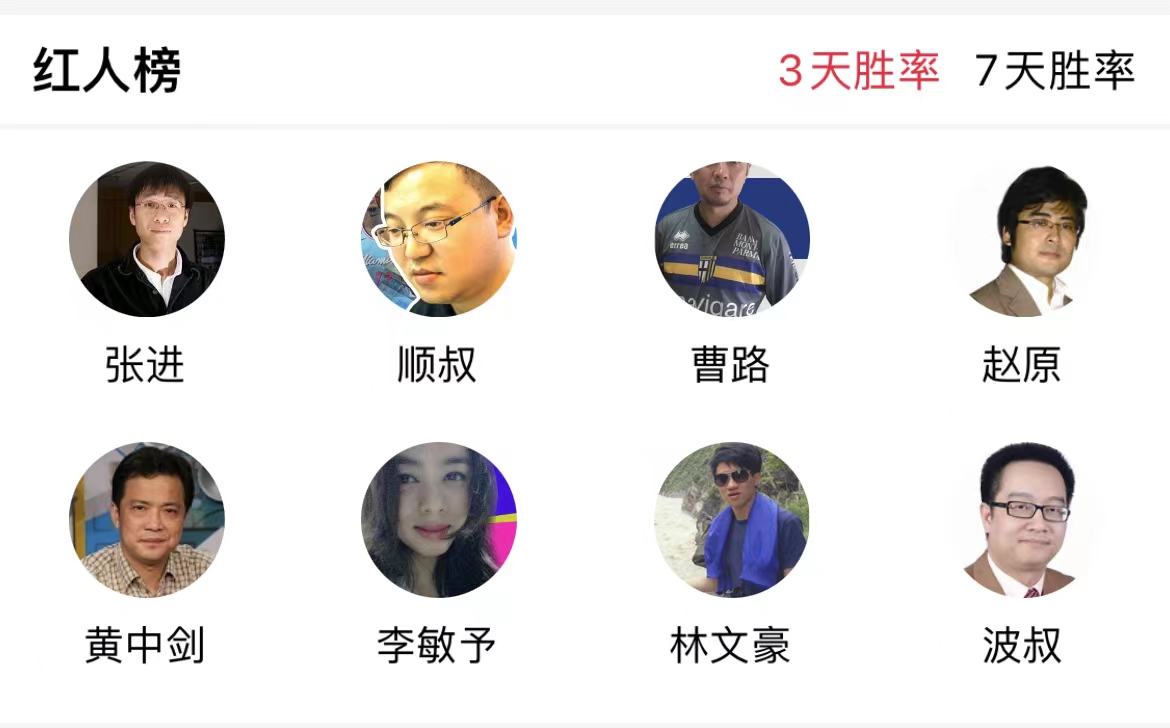Click the name label 顺叔
The image size is (1170, 728).
pyautogui.click(x=437, y=365)
